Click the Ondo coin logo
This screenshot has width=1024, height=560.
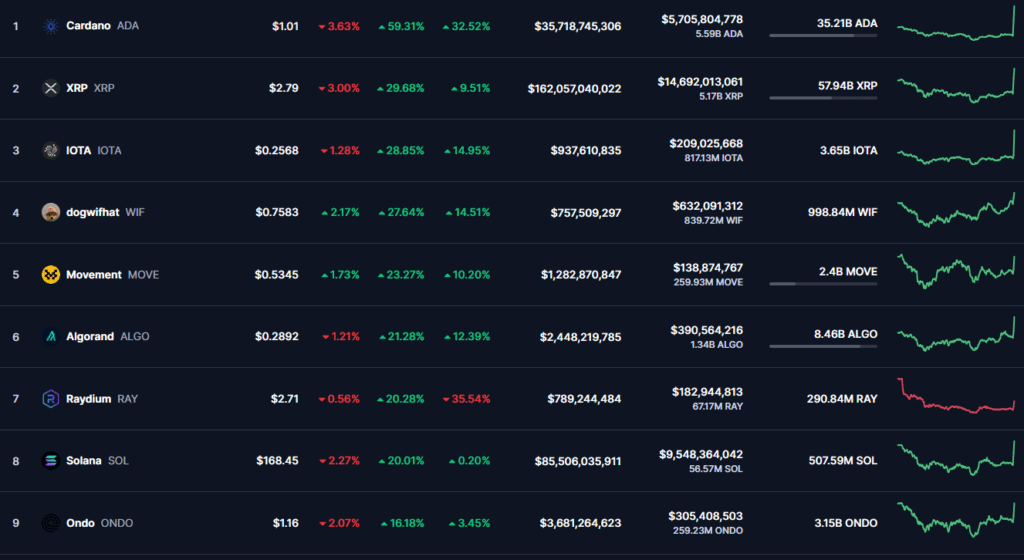50,523
